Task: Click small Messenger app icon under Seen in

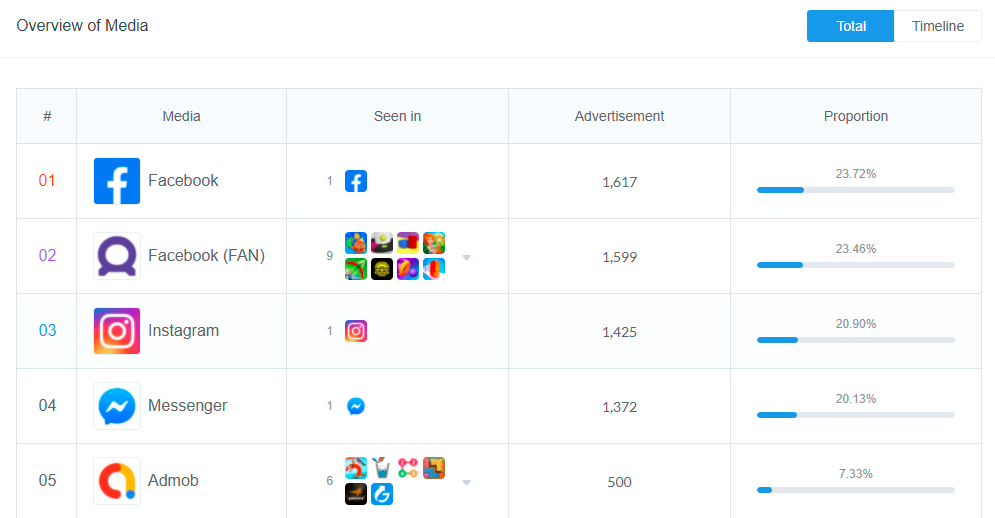Action: [x=356, y=406]
